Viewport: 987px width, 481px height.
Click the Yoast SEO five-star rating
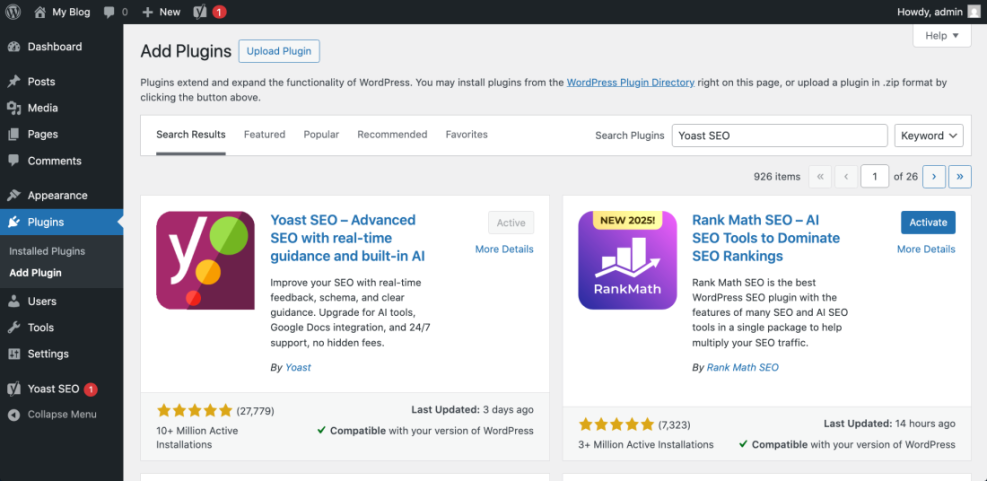[x=195, y=411]
